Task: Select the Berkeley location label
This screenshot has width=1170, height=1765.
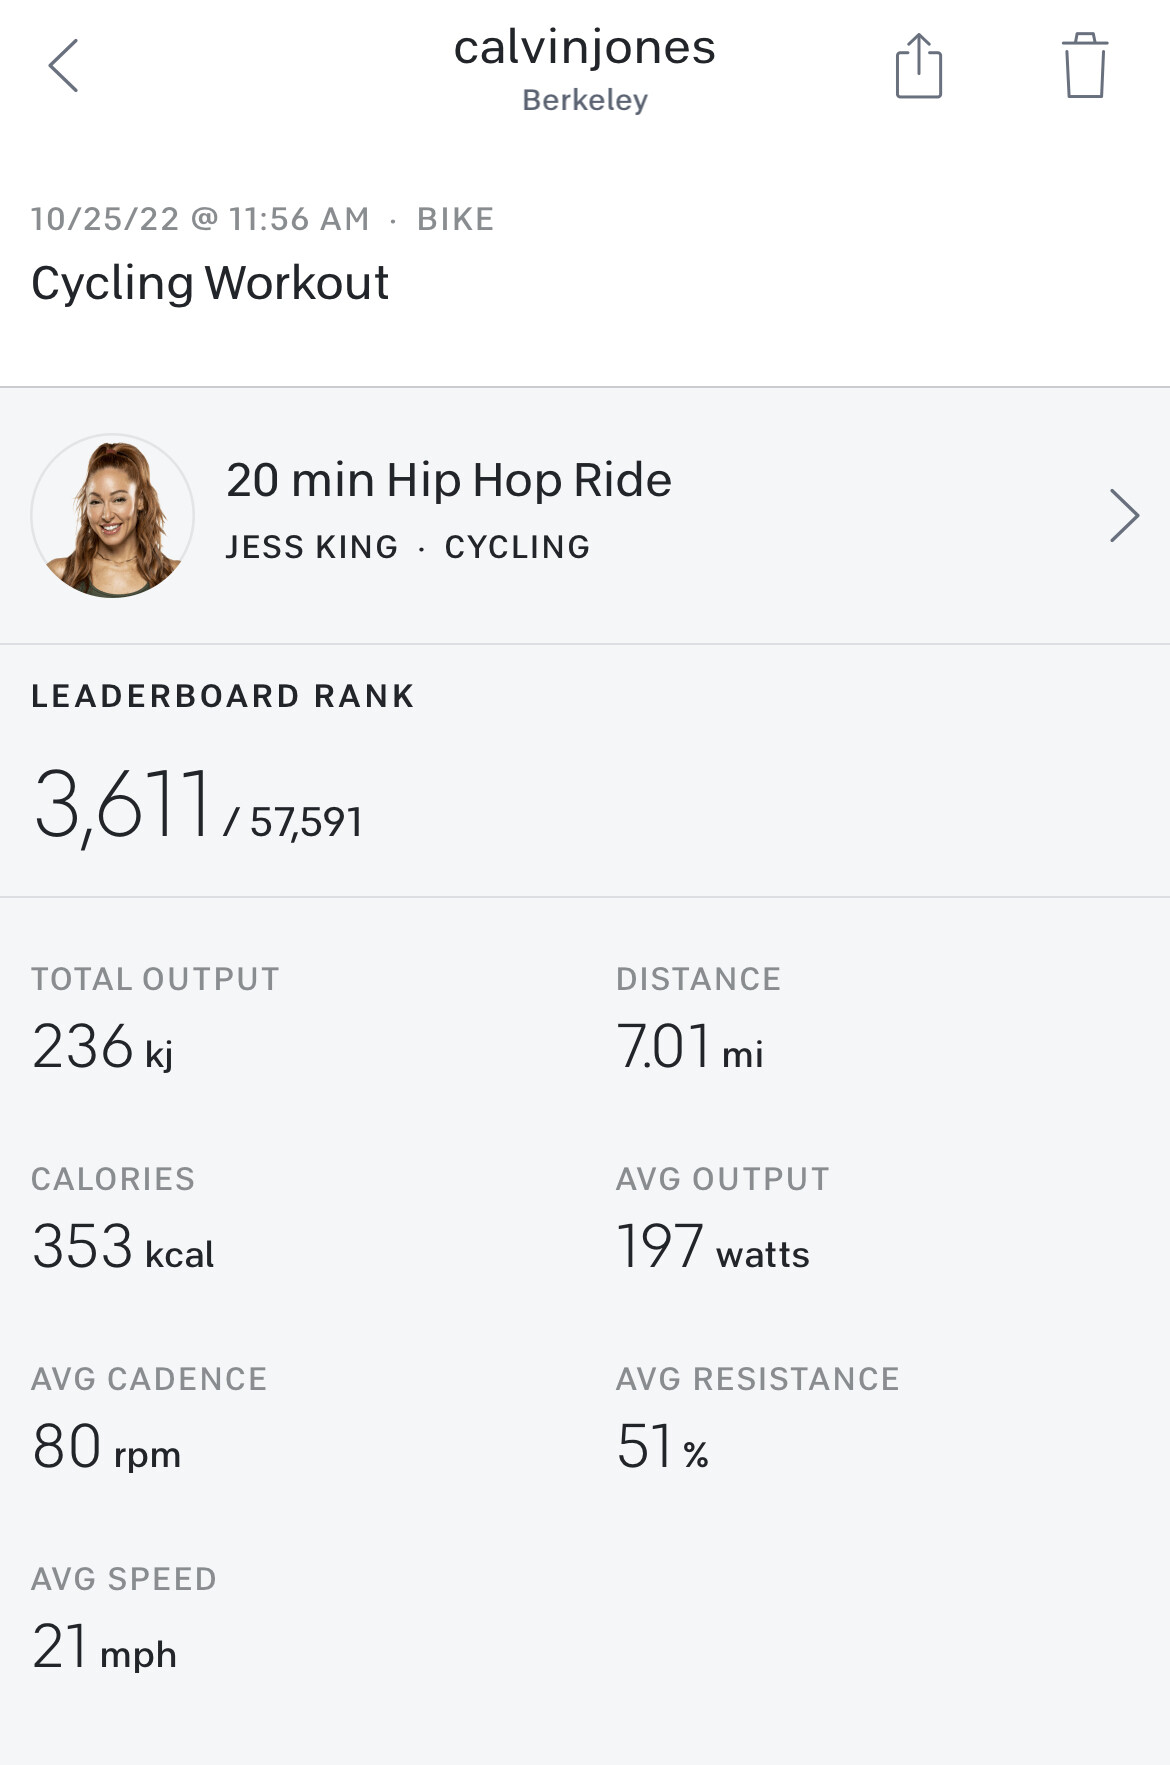Action: pyautogui.click(x=585, y=100)
